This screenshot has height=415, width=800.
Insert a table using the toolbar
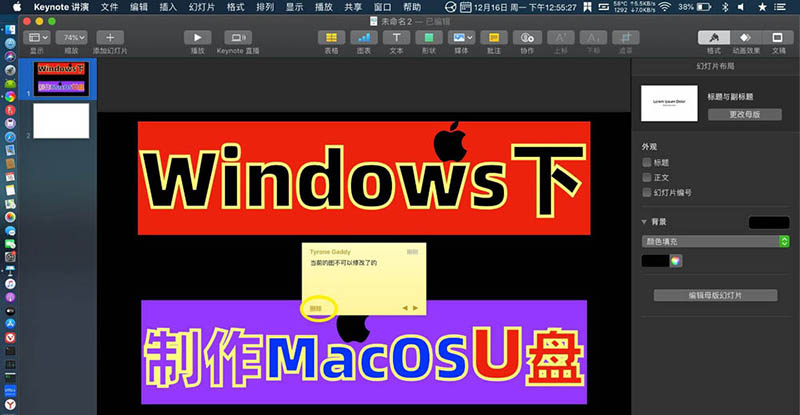point(331,38)
